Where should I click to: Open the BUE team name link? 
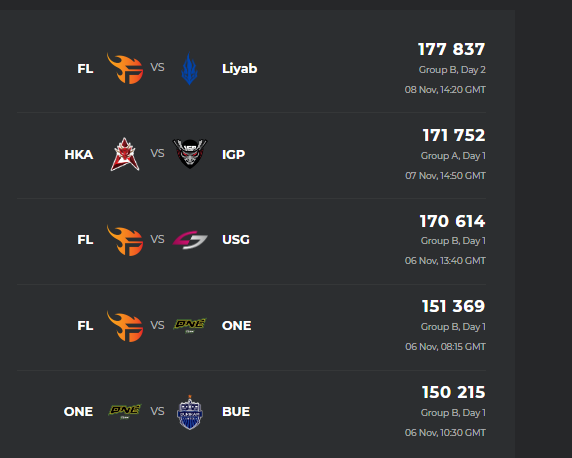[236, 412]
